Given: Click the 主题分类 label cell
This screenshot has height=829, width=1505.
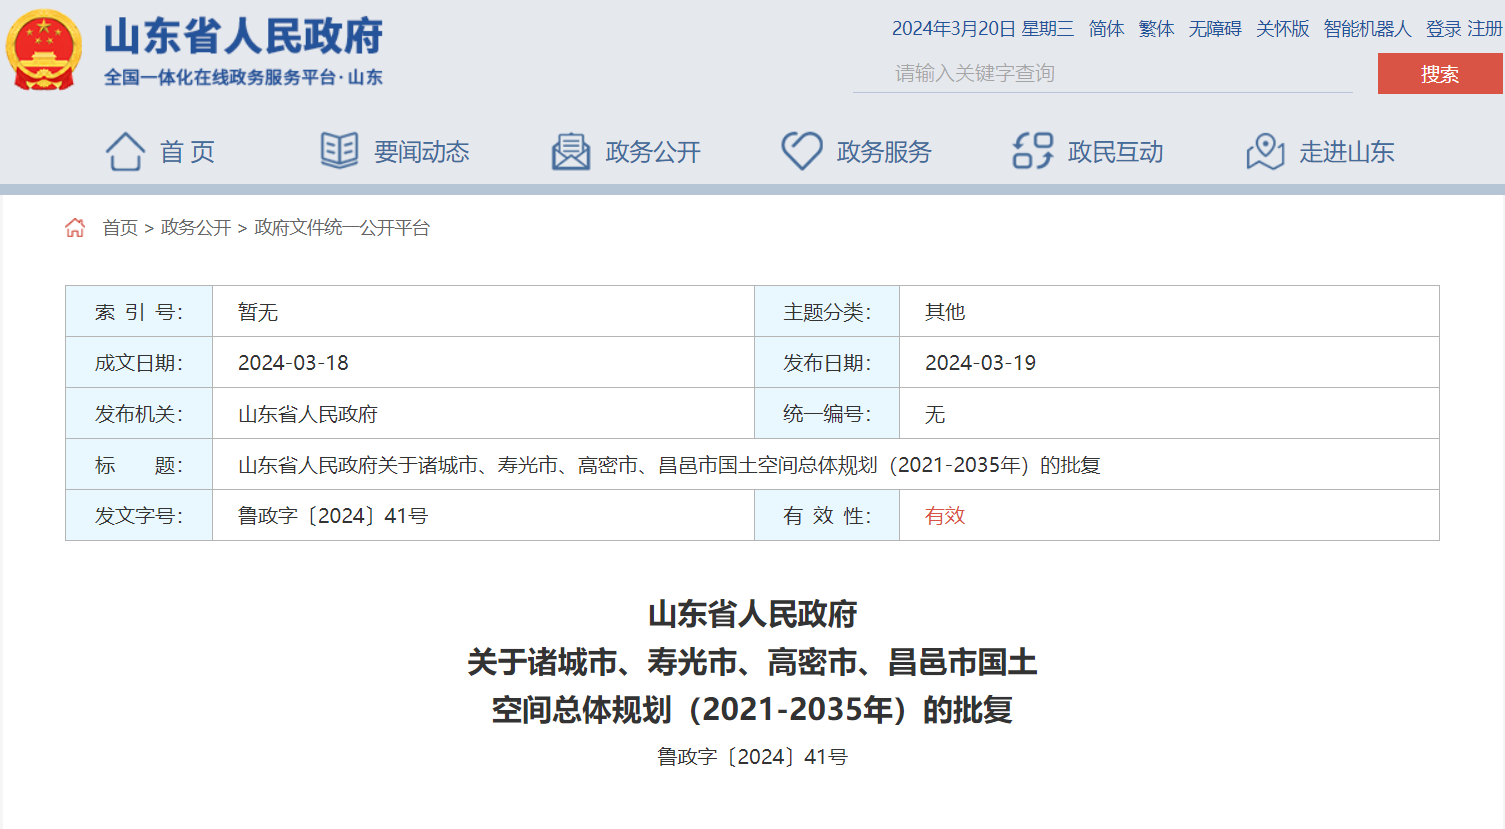Looking at the screenshot, I should coord(827,312).
